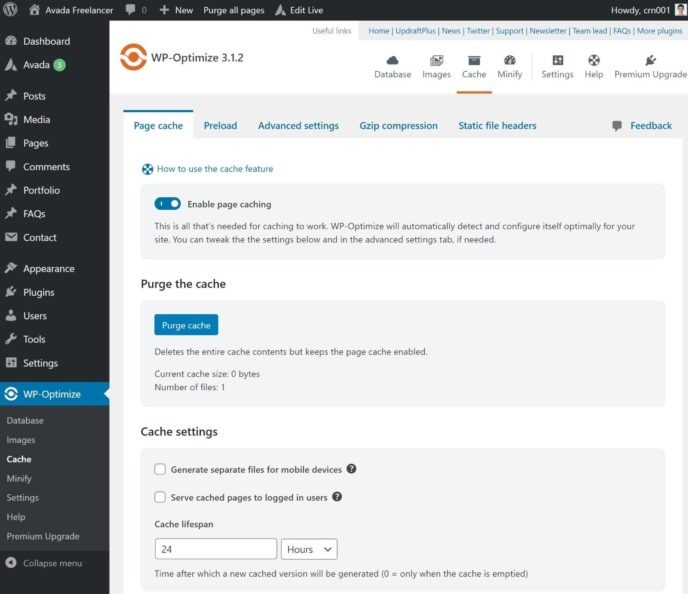This screenshot has width=688, height=594.
Task: Switch to the Gzip compression tab
Action: coord(398,125)
